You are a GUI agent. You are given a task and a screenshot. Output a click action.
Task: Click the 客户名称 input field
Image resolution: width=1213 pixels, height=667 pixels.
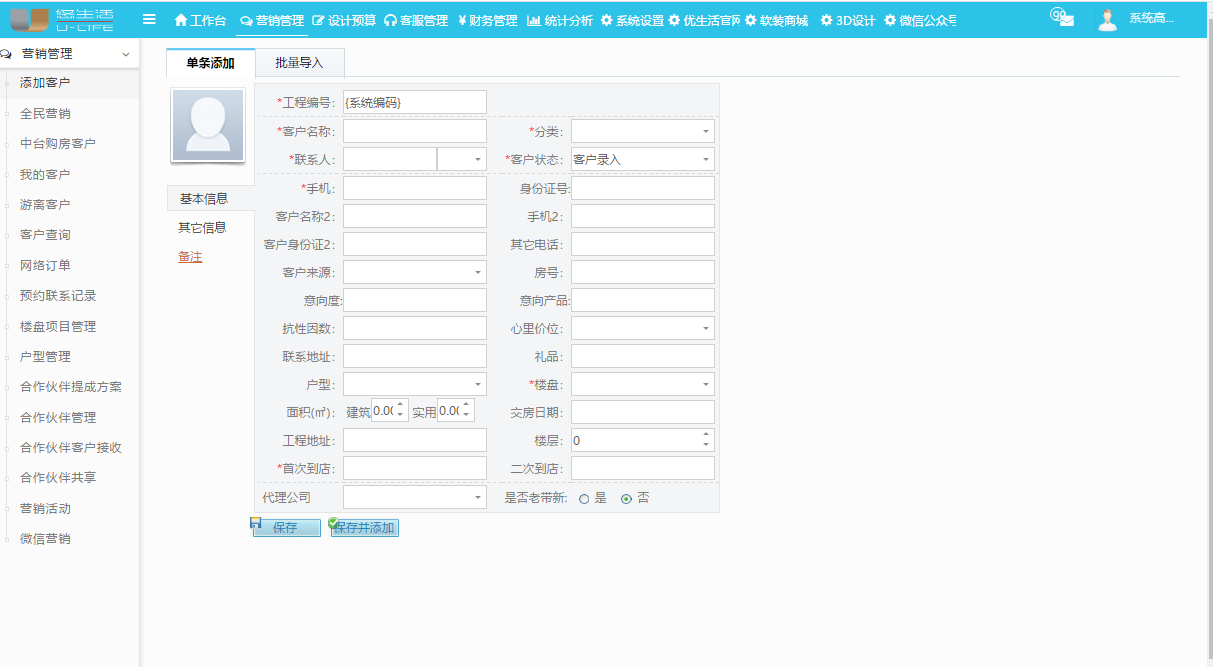click(x=414, y=130)
